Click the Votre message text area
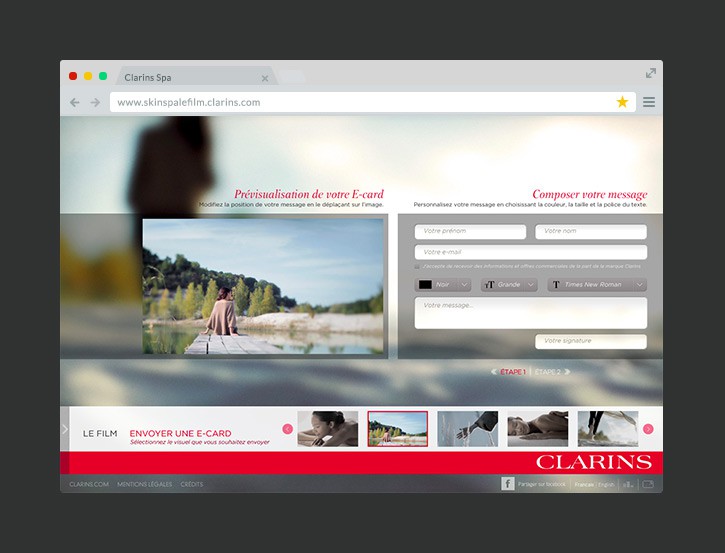 pyautogui.click(x=531, y=313)
